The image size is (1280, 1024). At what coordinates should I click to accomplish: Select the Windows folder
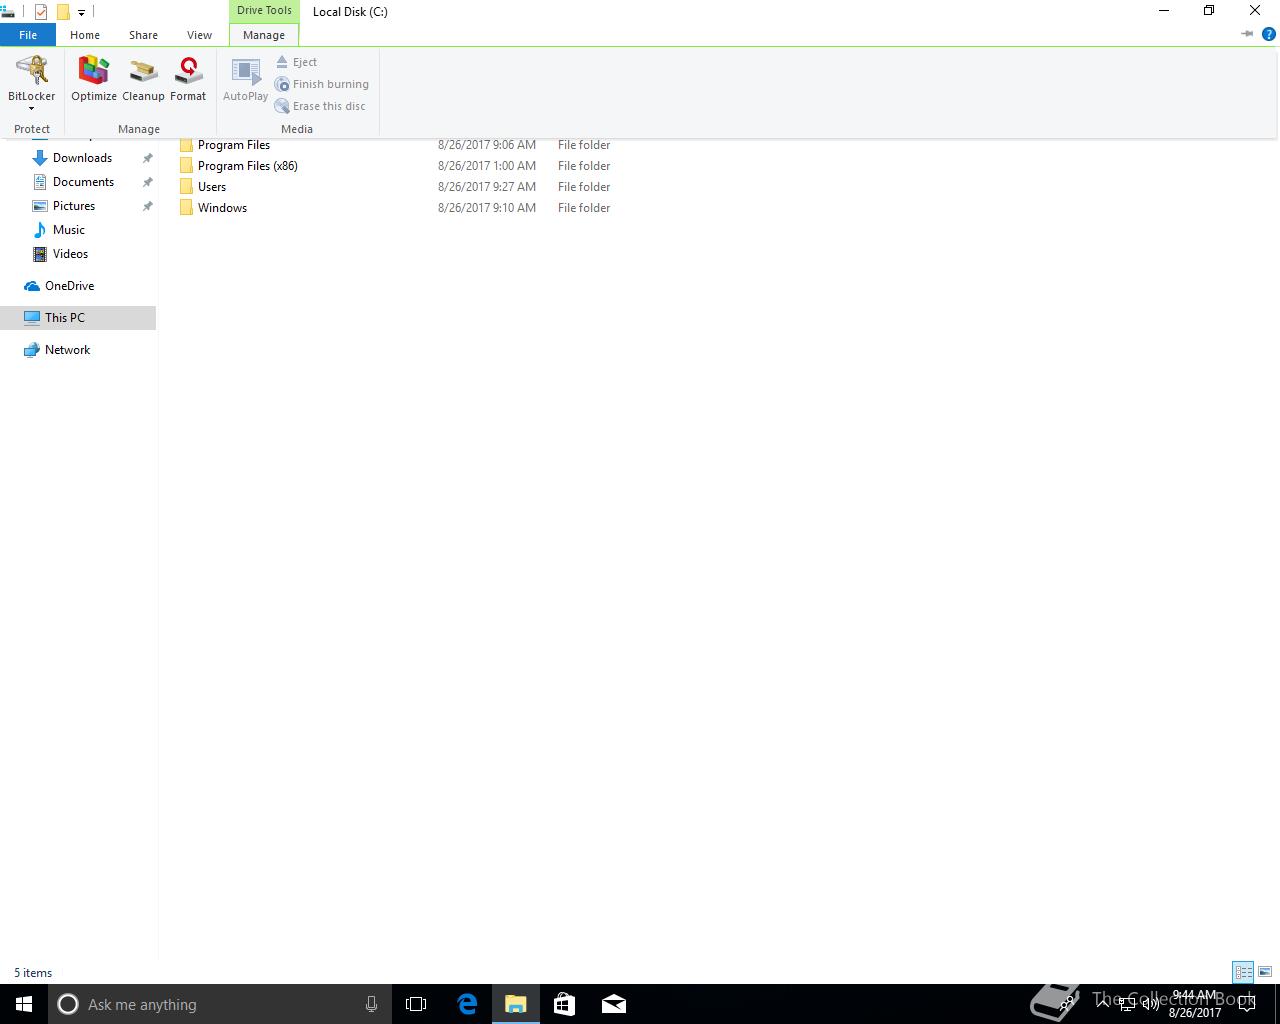(x=222, y=208)
